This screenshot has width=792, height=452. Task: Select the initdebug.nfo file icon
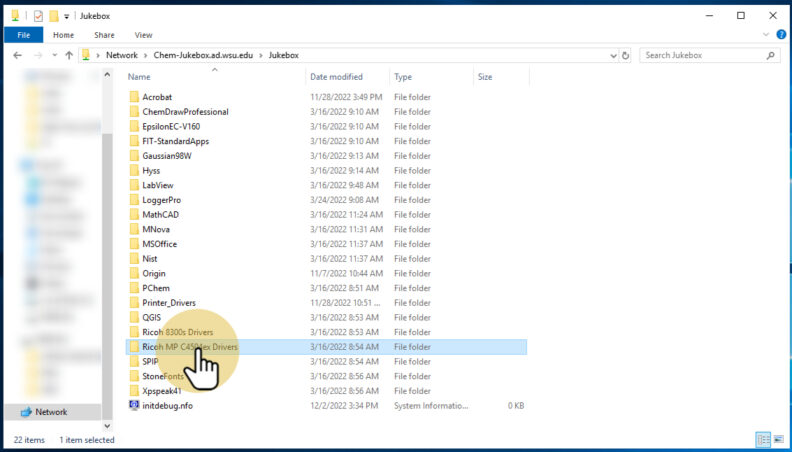[134, 405]
